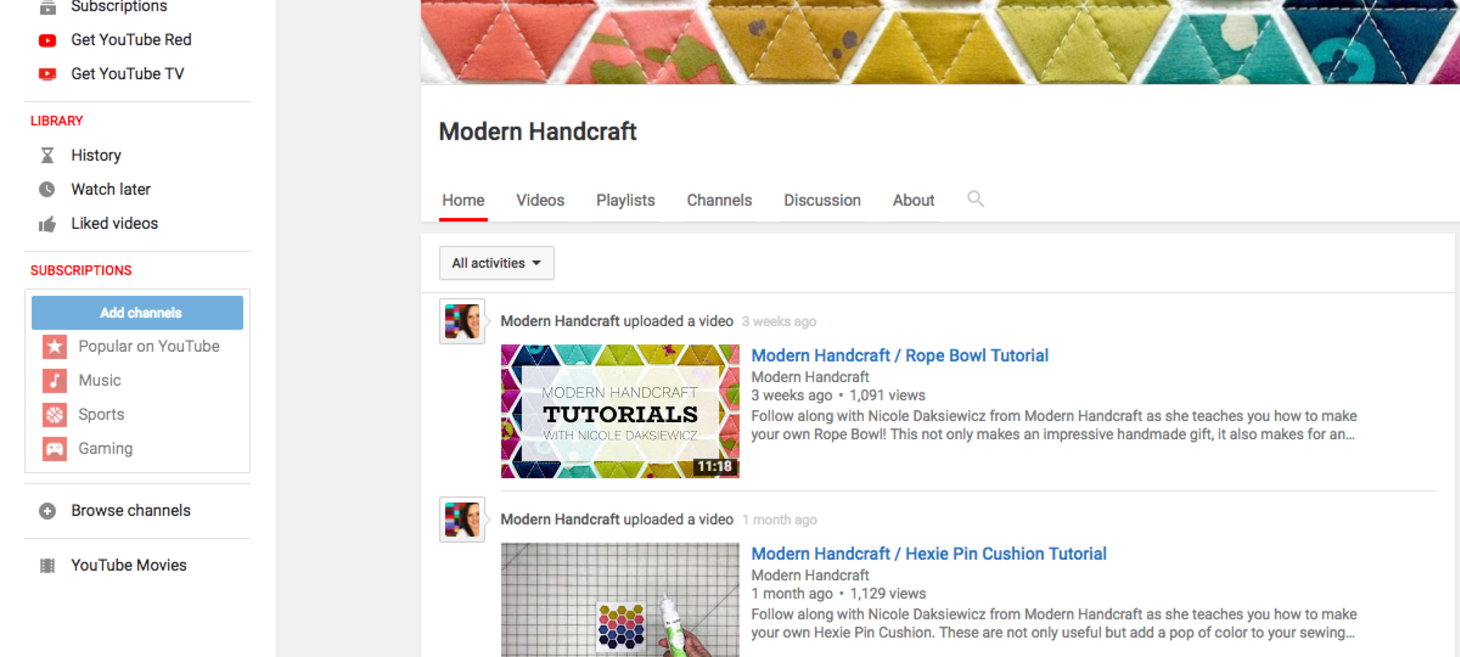1460x657 pixels.
Task: Open Get YouTube Red link
Action: coord(131,40)
